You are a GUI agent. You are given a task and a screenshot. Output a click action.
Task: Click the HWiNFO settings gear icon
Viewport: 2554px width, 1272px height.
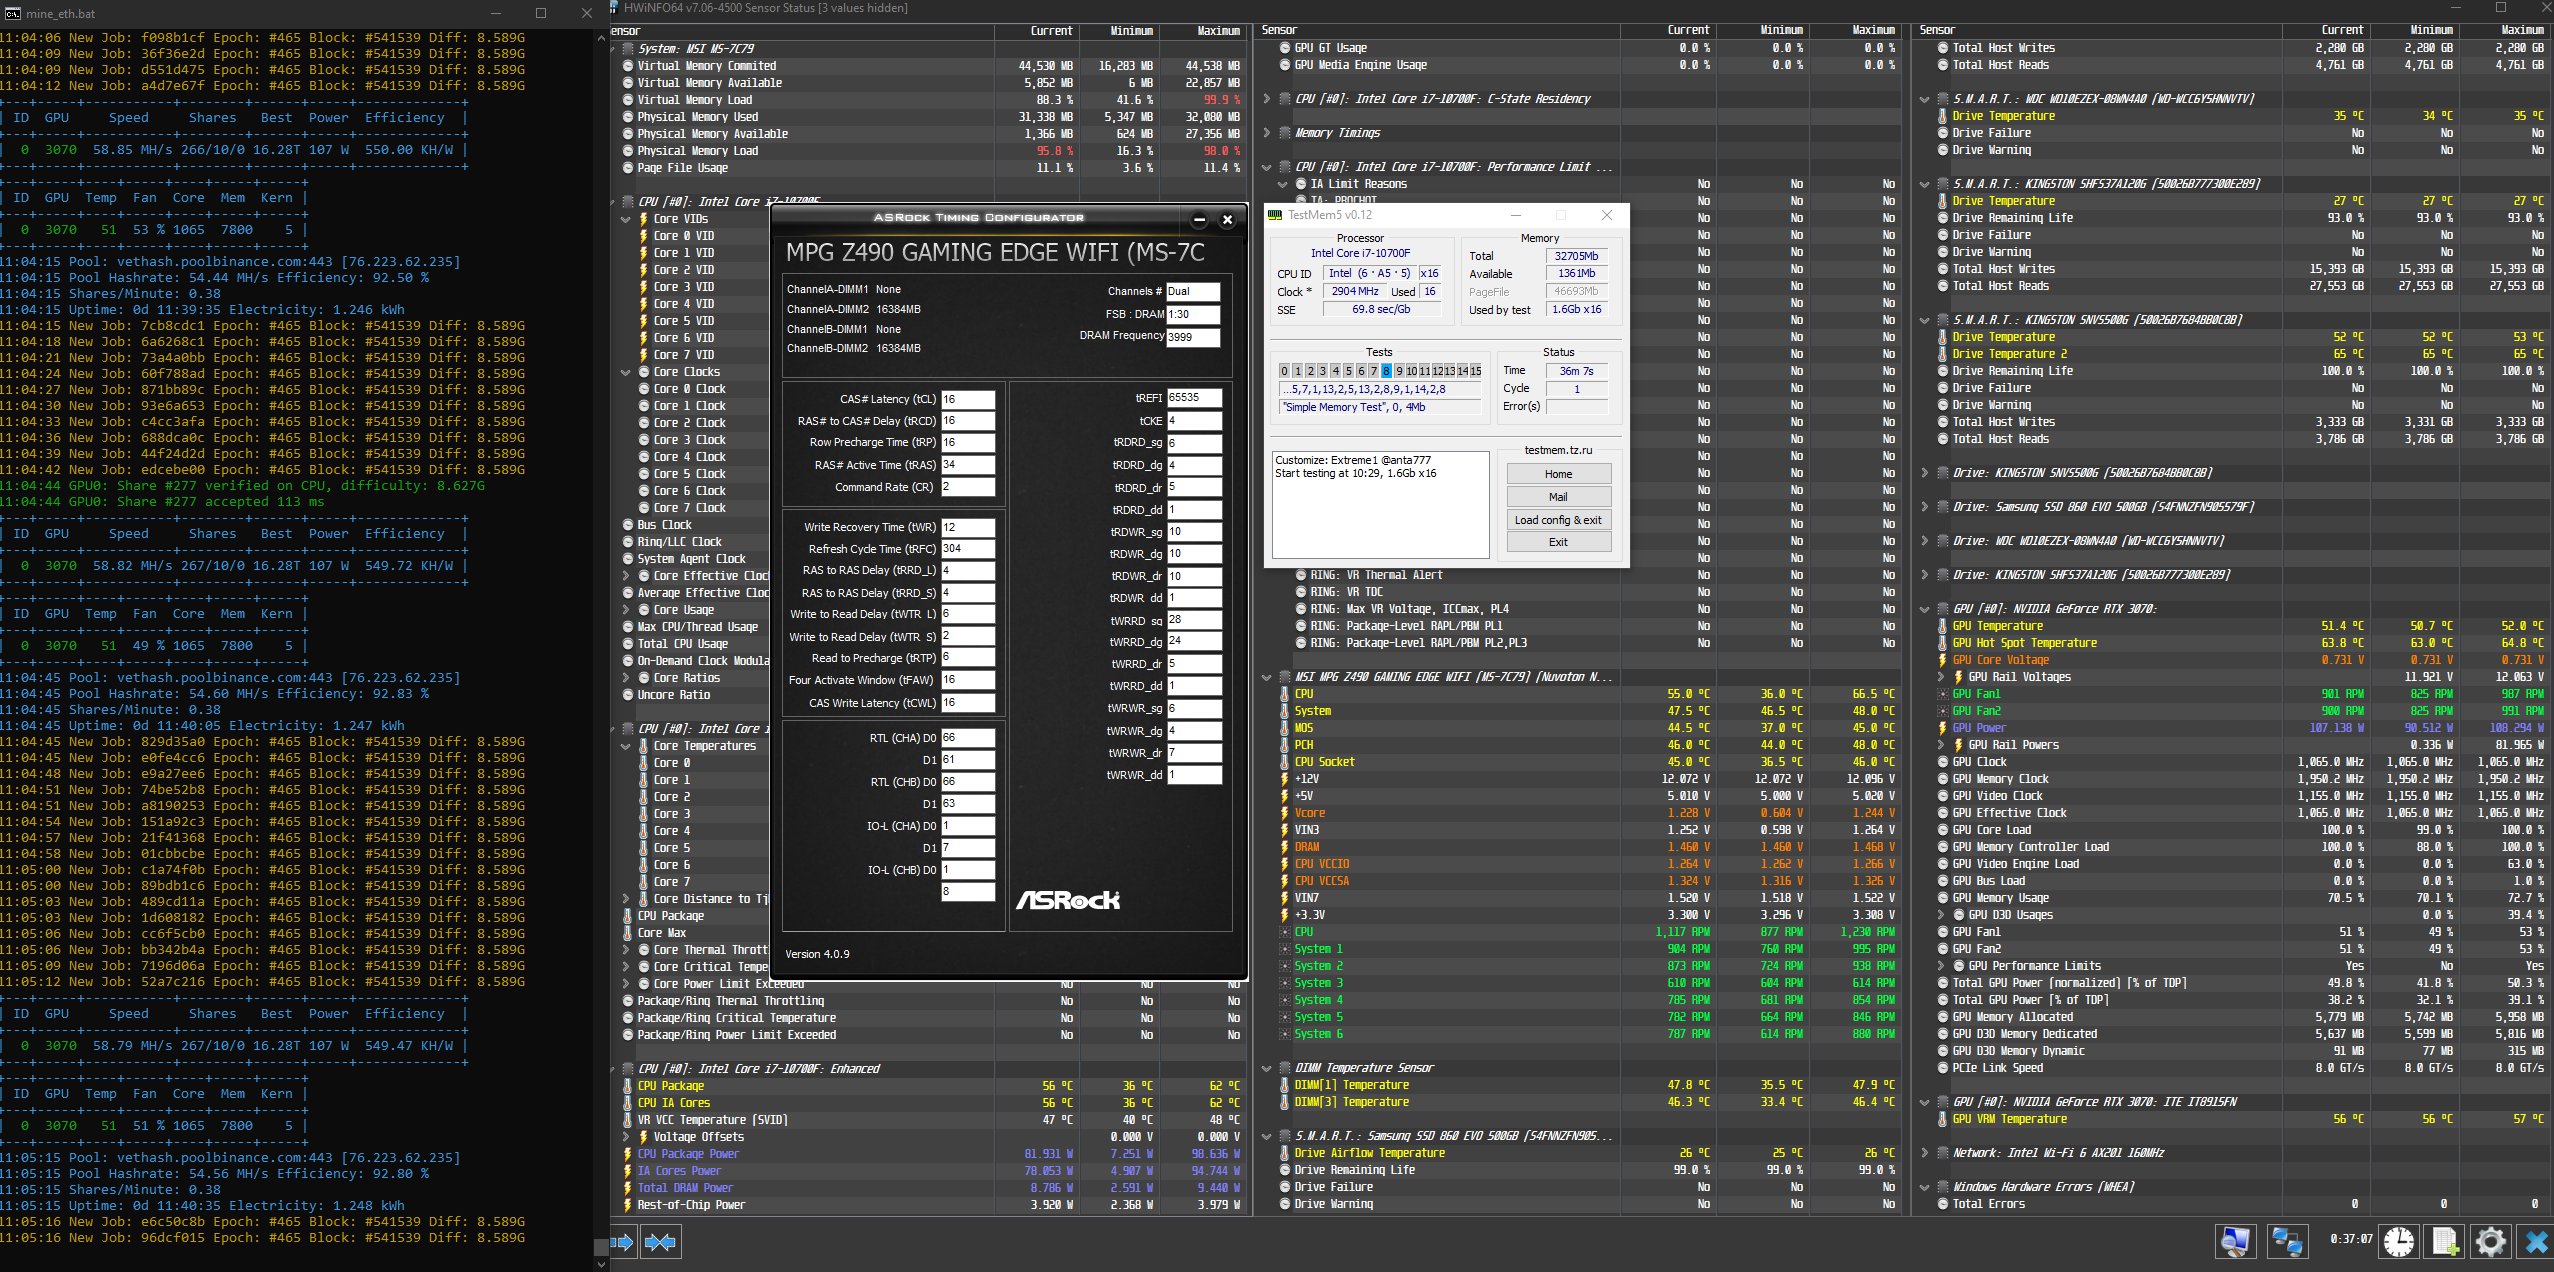click(2490, 1242)
